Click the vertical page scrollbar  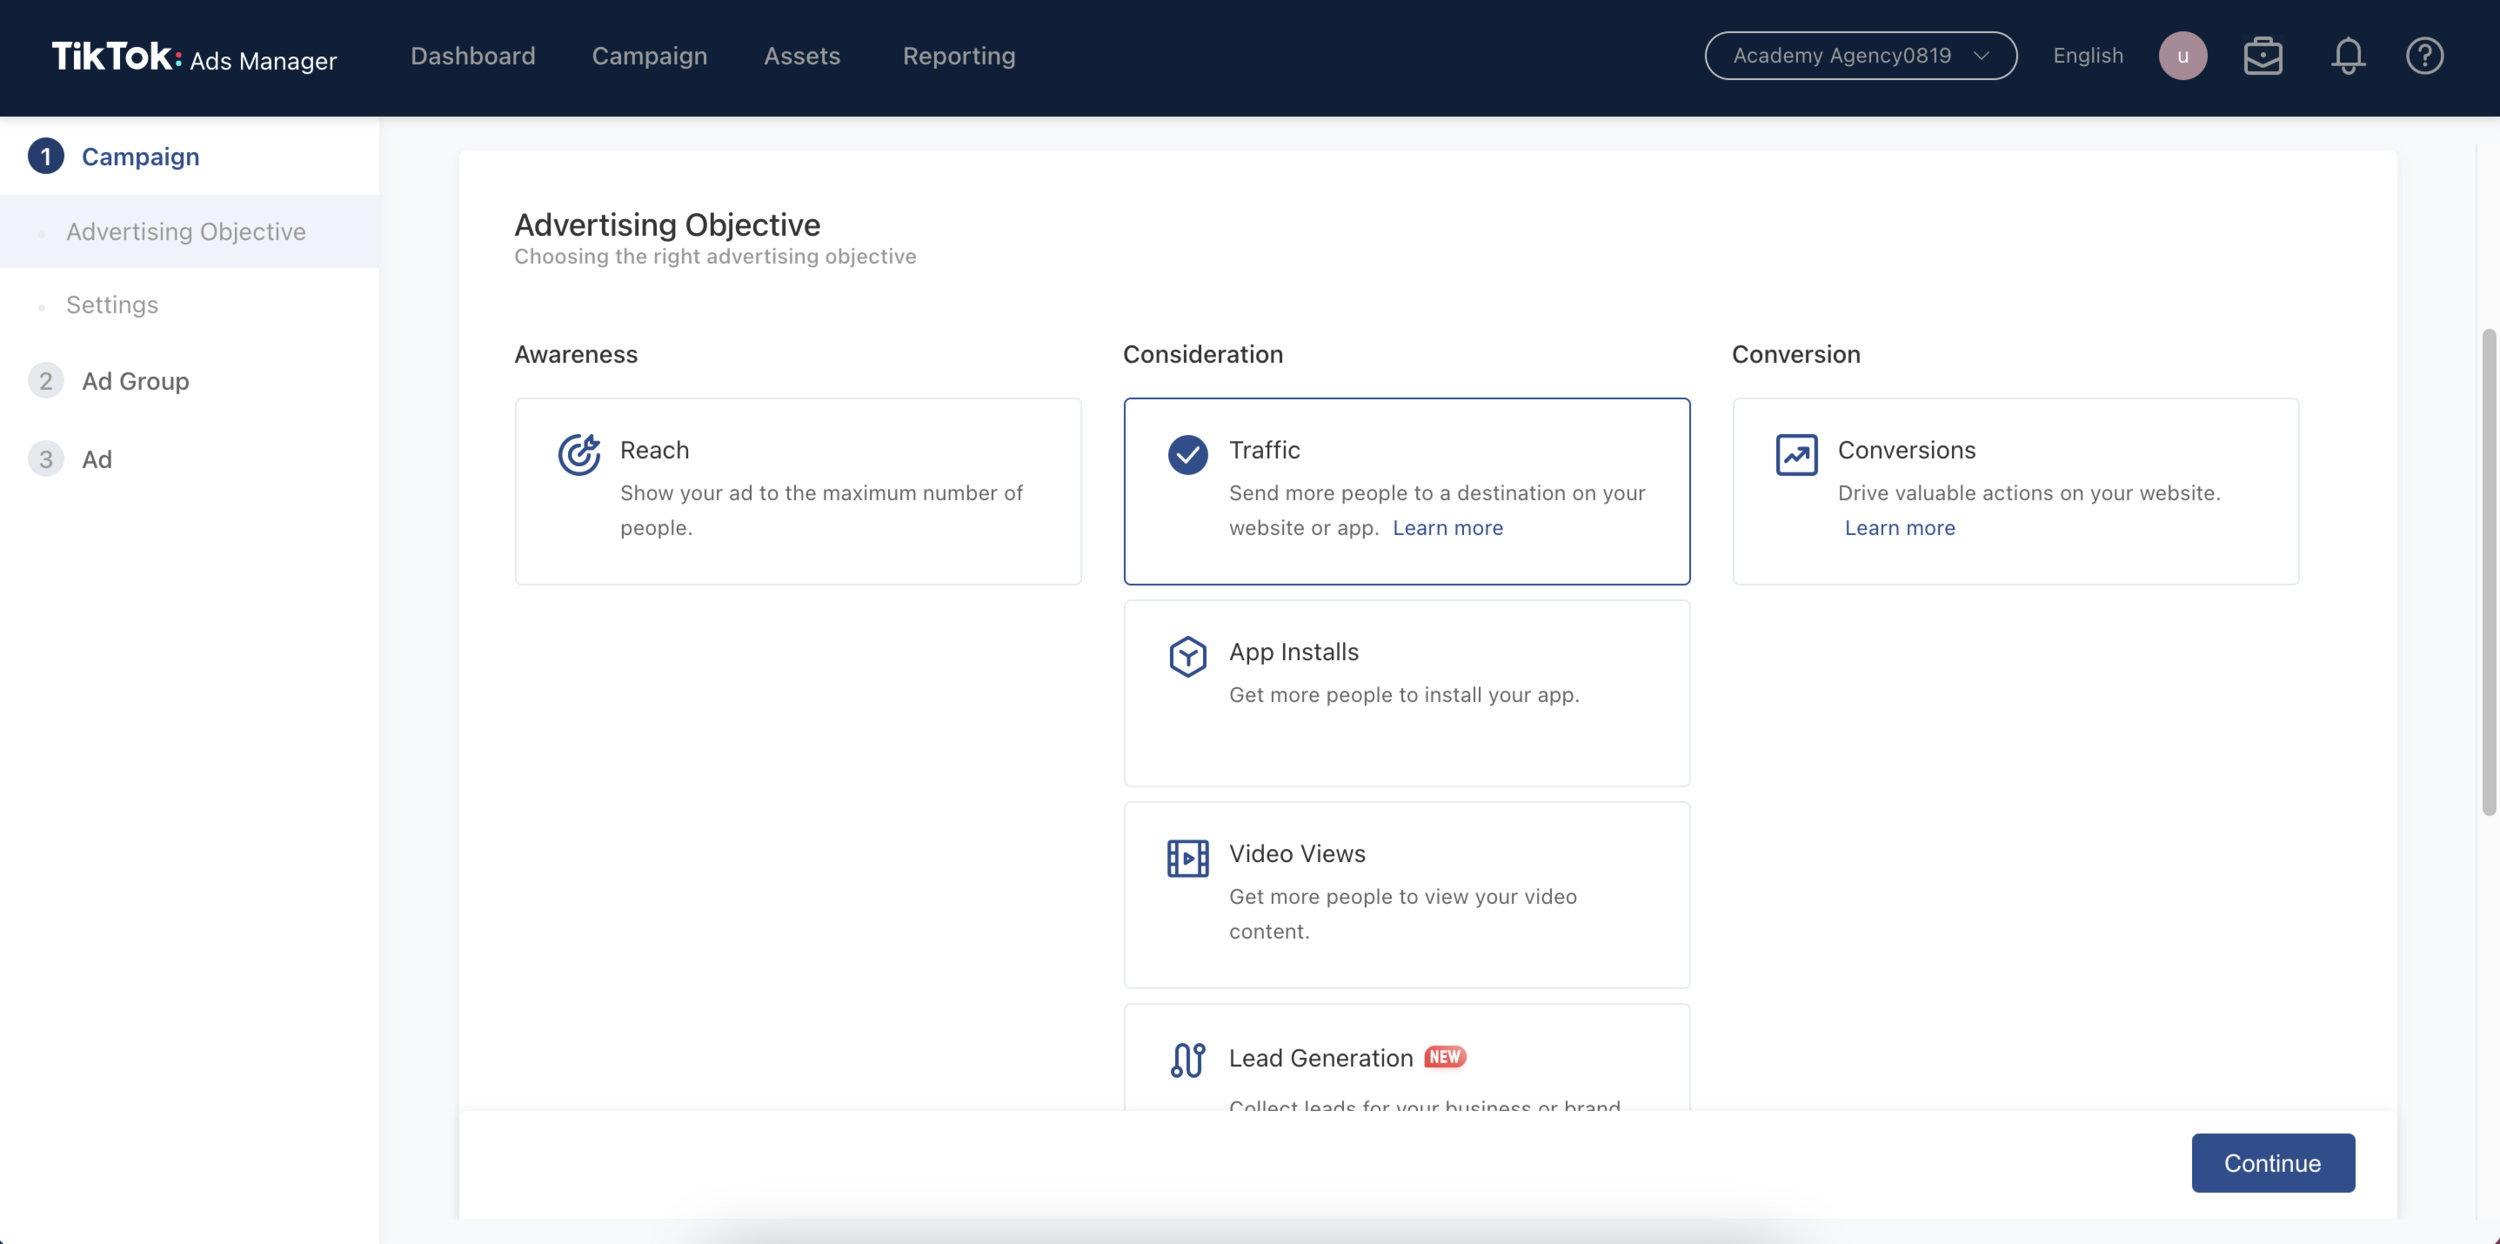pos(2488,572)
